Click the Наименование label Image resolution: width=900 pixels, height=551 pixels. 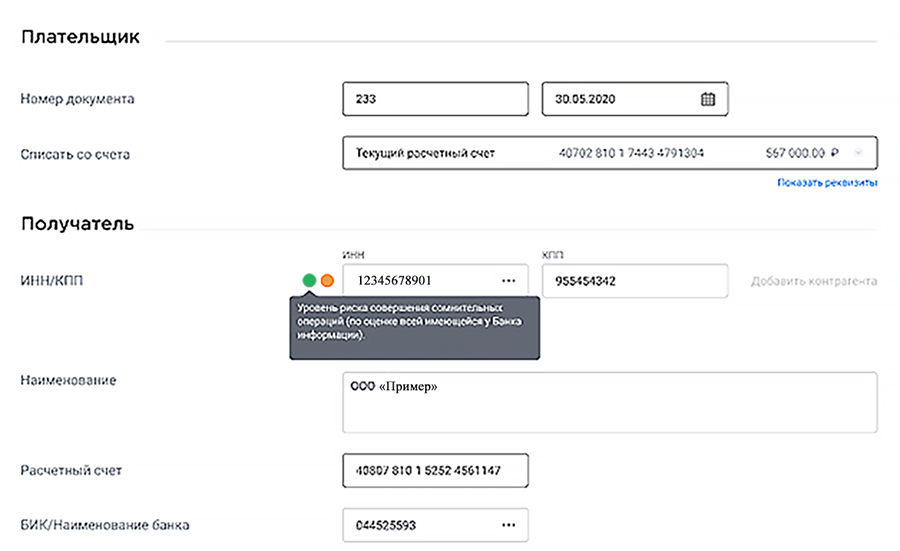68,381
